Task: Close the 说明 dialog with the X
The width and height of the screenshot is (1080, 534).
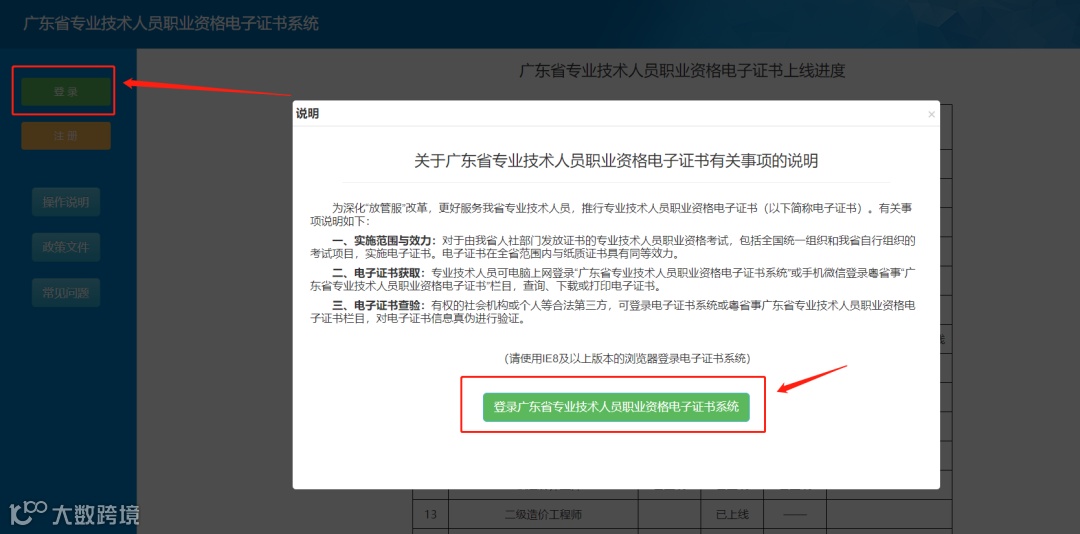Action: [931, 114]
